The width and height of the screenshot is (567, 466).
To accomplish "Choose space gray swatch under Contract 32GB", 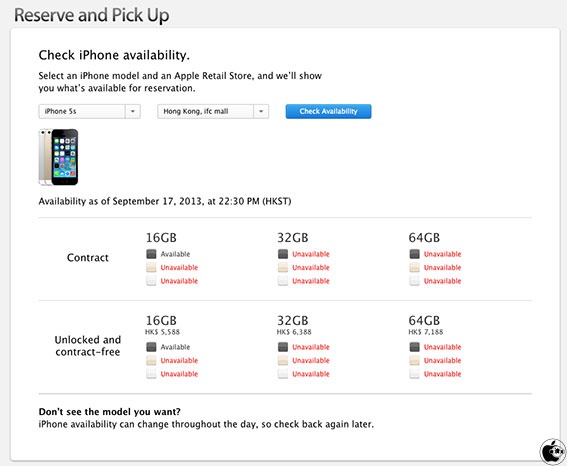I will tap(283, 254).
